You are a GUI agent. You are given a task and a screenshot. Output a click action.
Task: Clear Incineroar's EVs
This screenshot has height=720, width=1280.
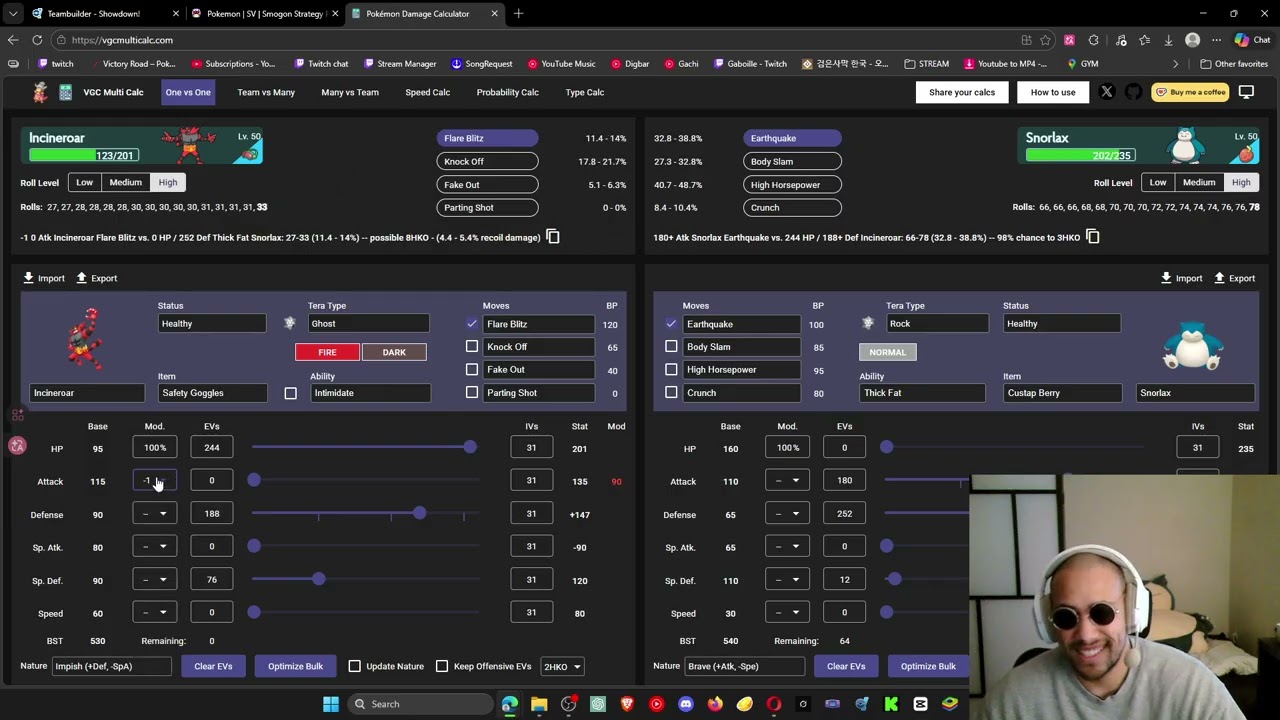pyautogui.click(x=213, y=666)
